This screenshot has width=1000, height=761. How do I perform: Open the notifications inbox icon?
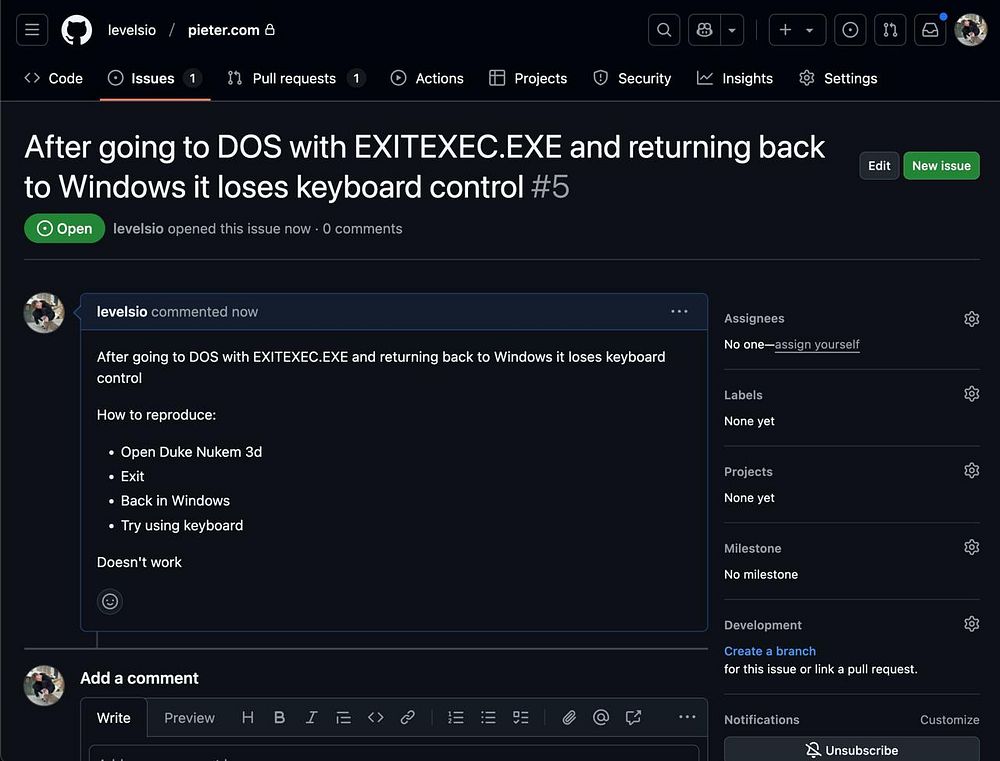(930, 30)
